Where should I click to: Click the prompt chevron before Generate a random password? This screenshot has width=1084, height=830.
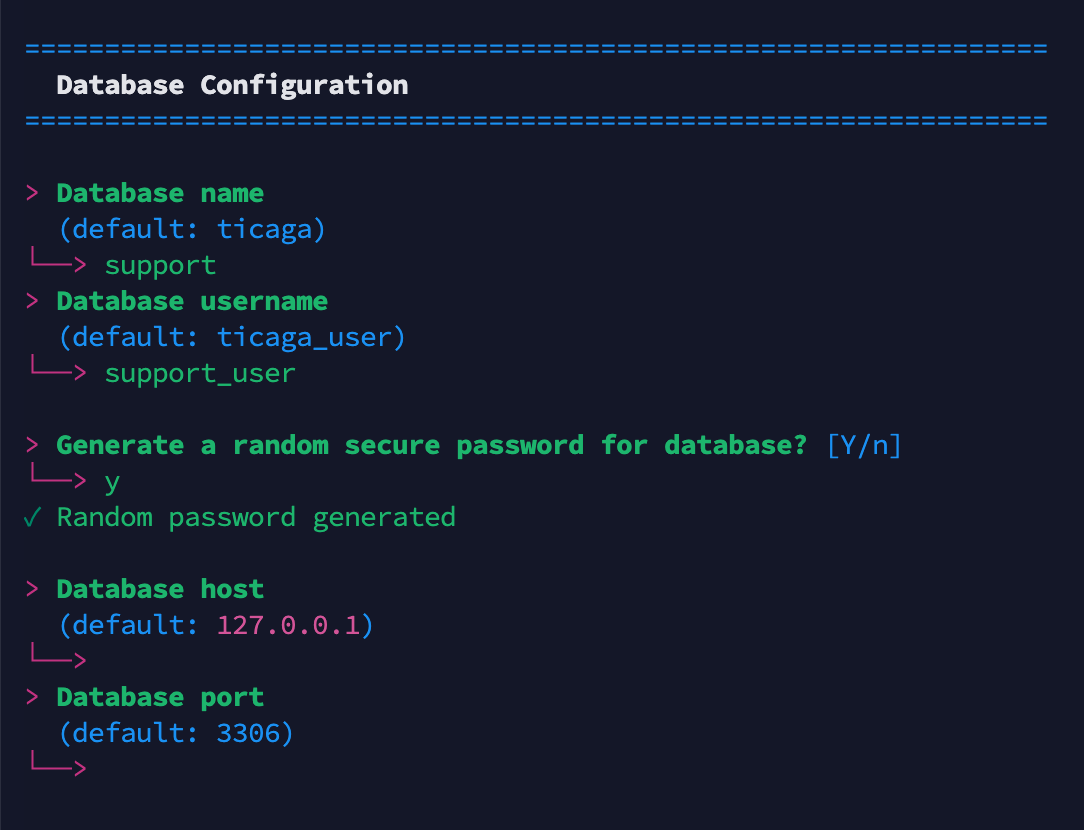[x=33, y=446]
